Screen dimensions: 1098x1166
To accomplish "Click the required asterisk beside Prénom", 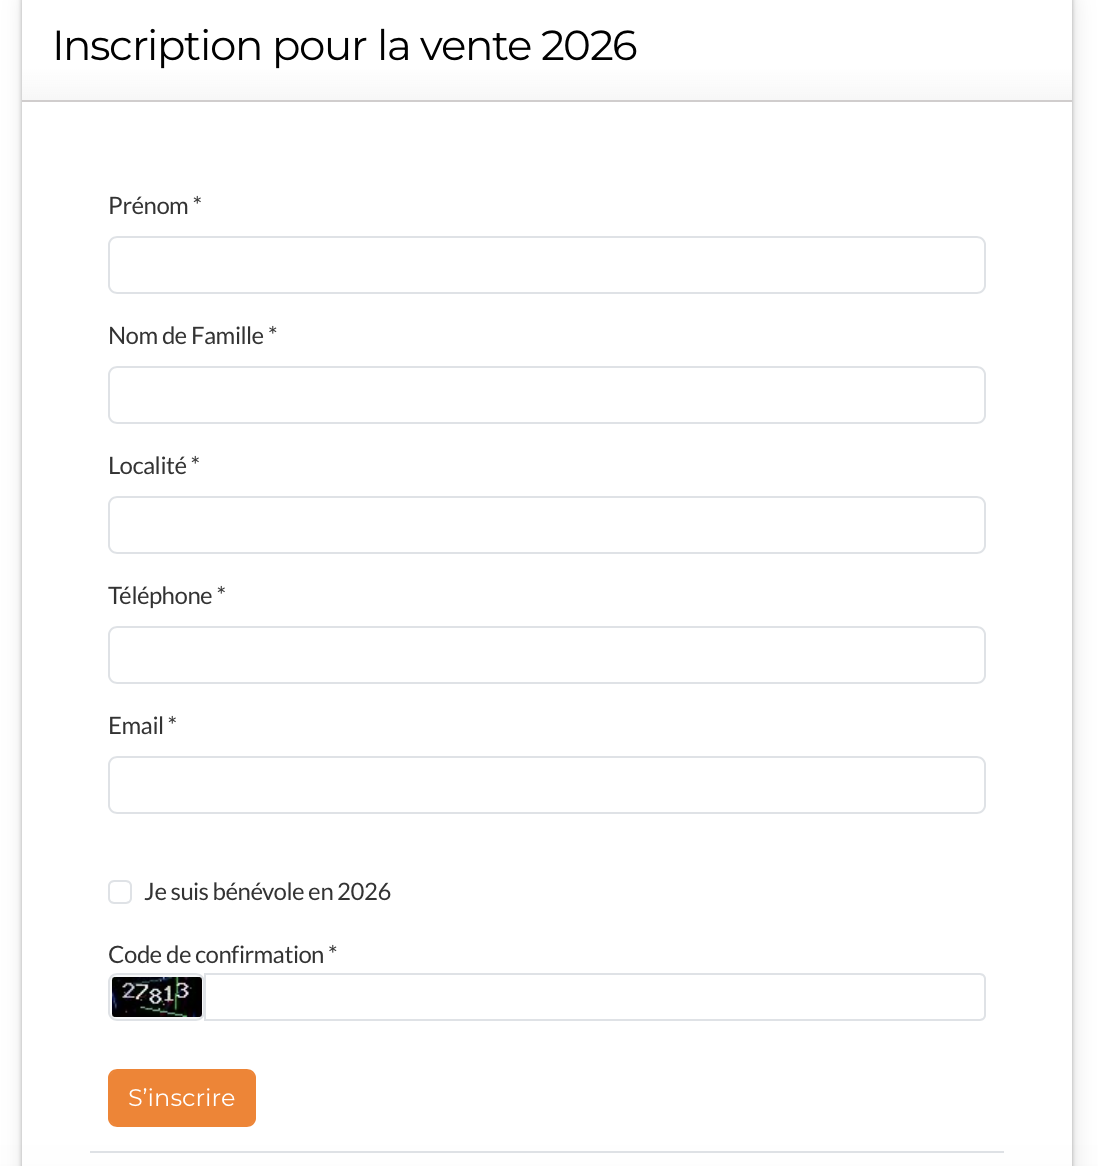I will 197,202.
